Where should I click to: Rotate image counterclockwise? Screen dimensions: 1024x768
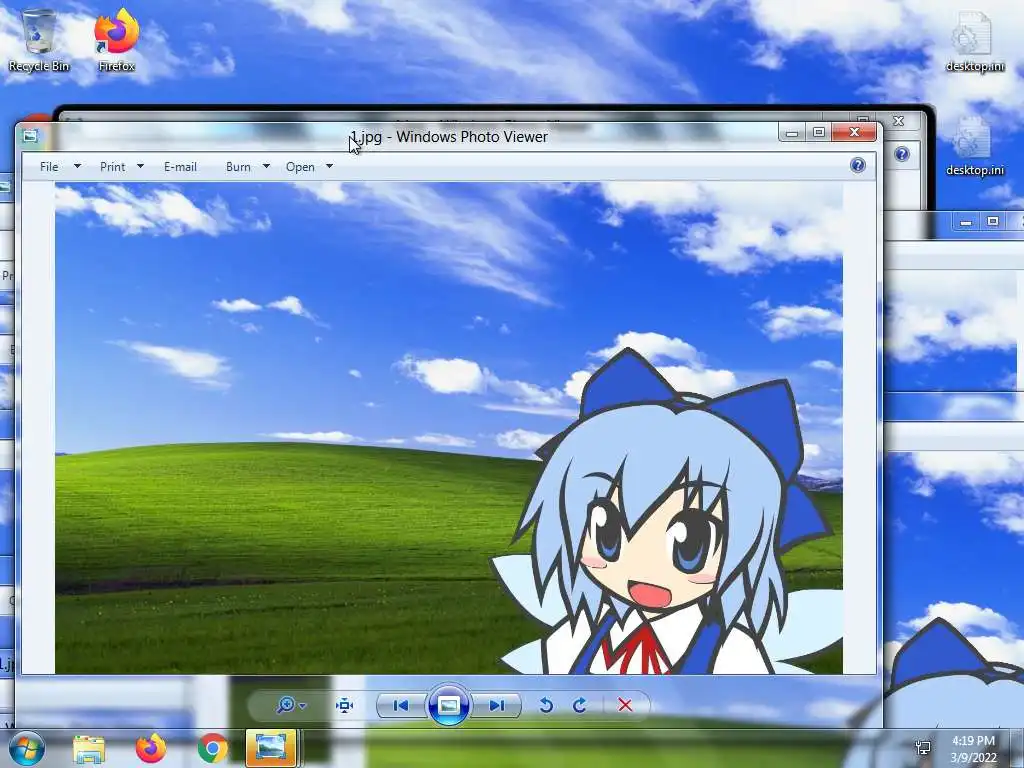click(x=547, y=705)
